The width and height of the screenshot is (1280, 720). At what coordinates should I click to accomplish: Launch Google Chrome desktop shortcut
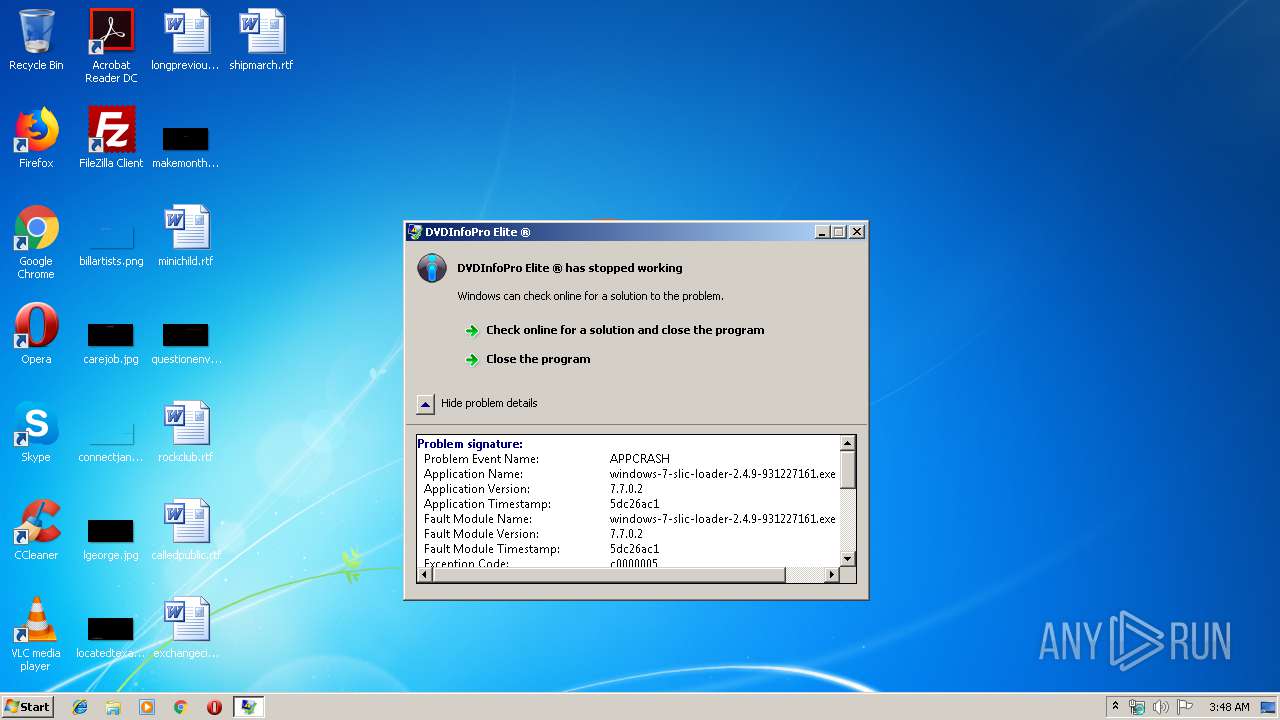[36, 242]
